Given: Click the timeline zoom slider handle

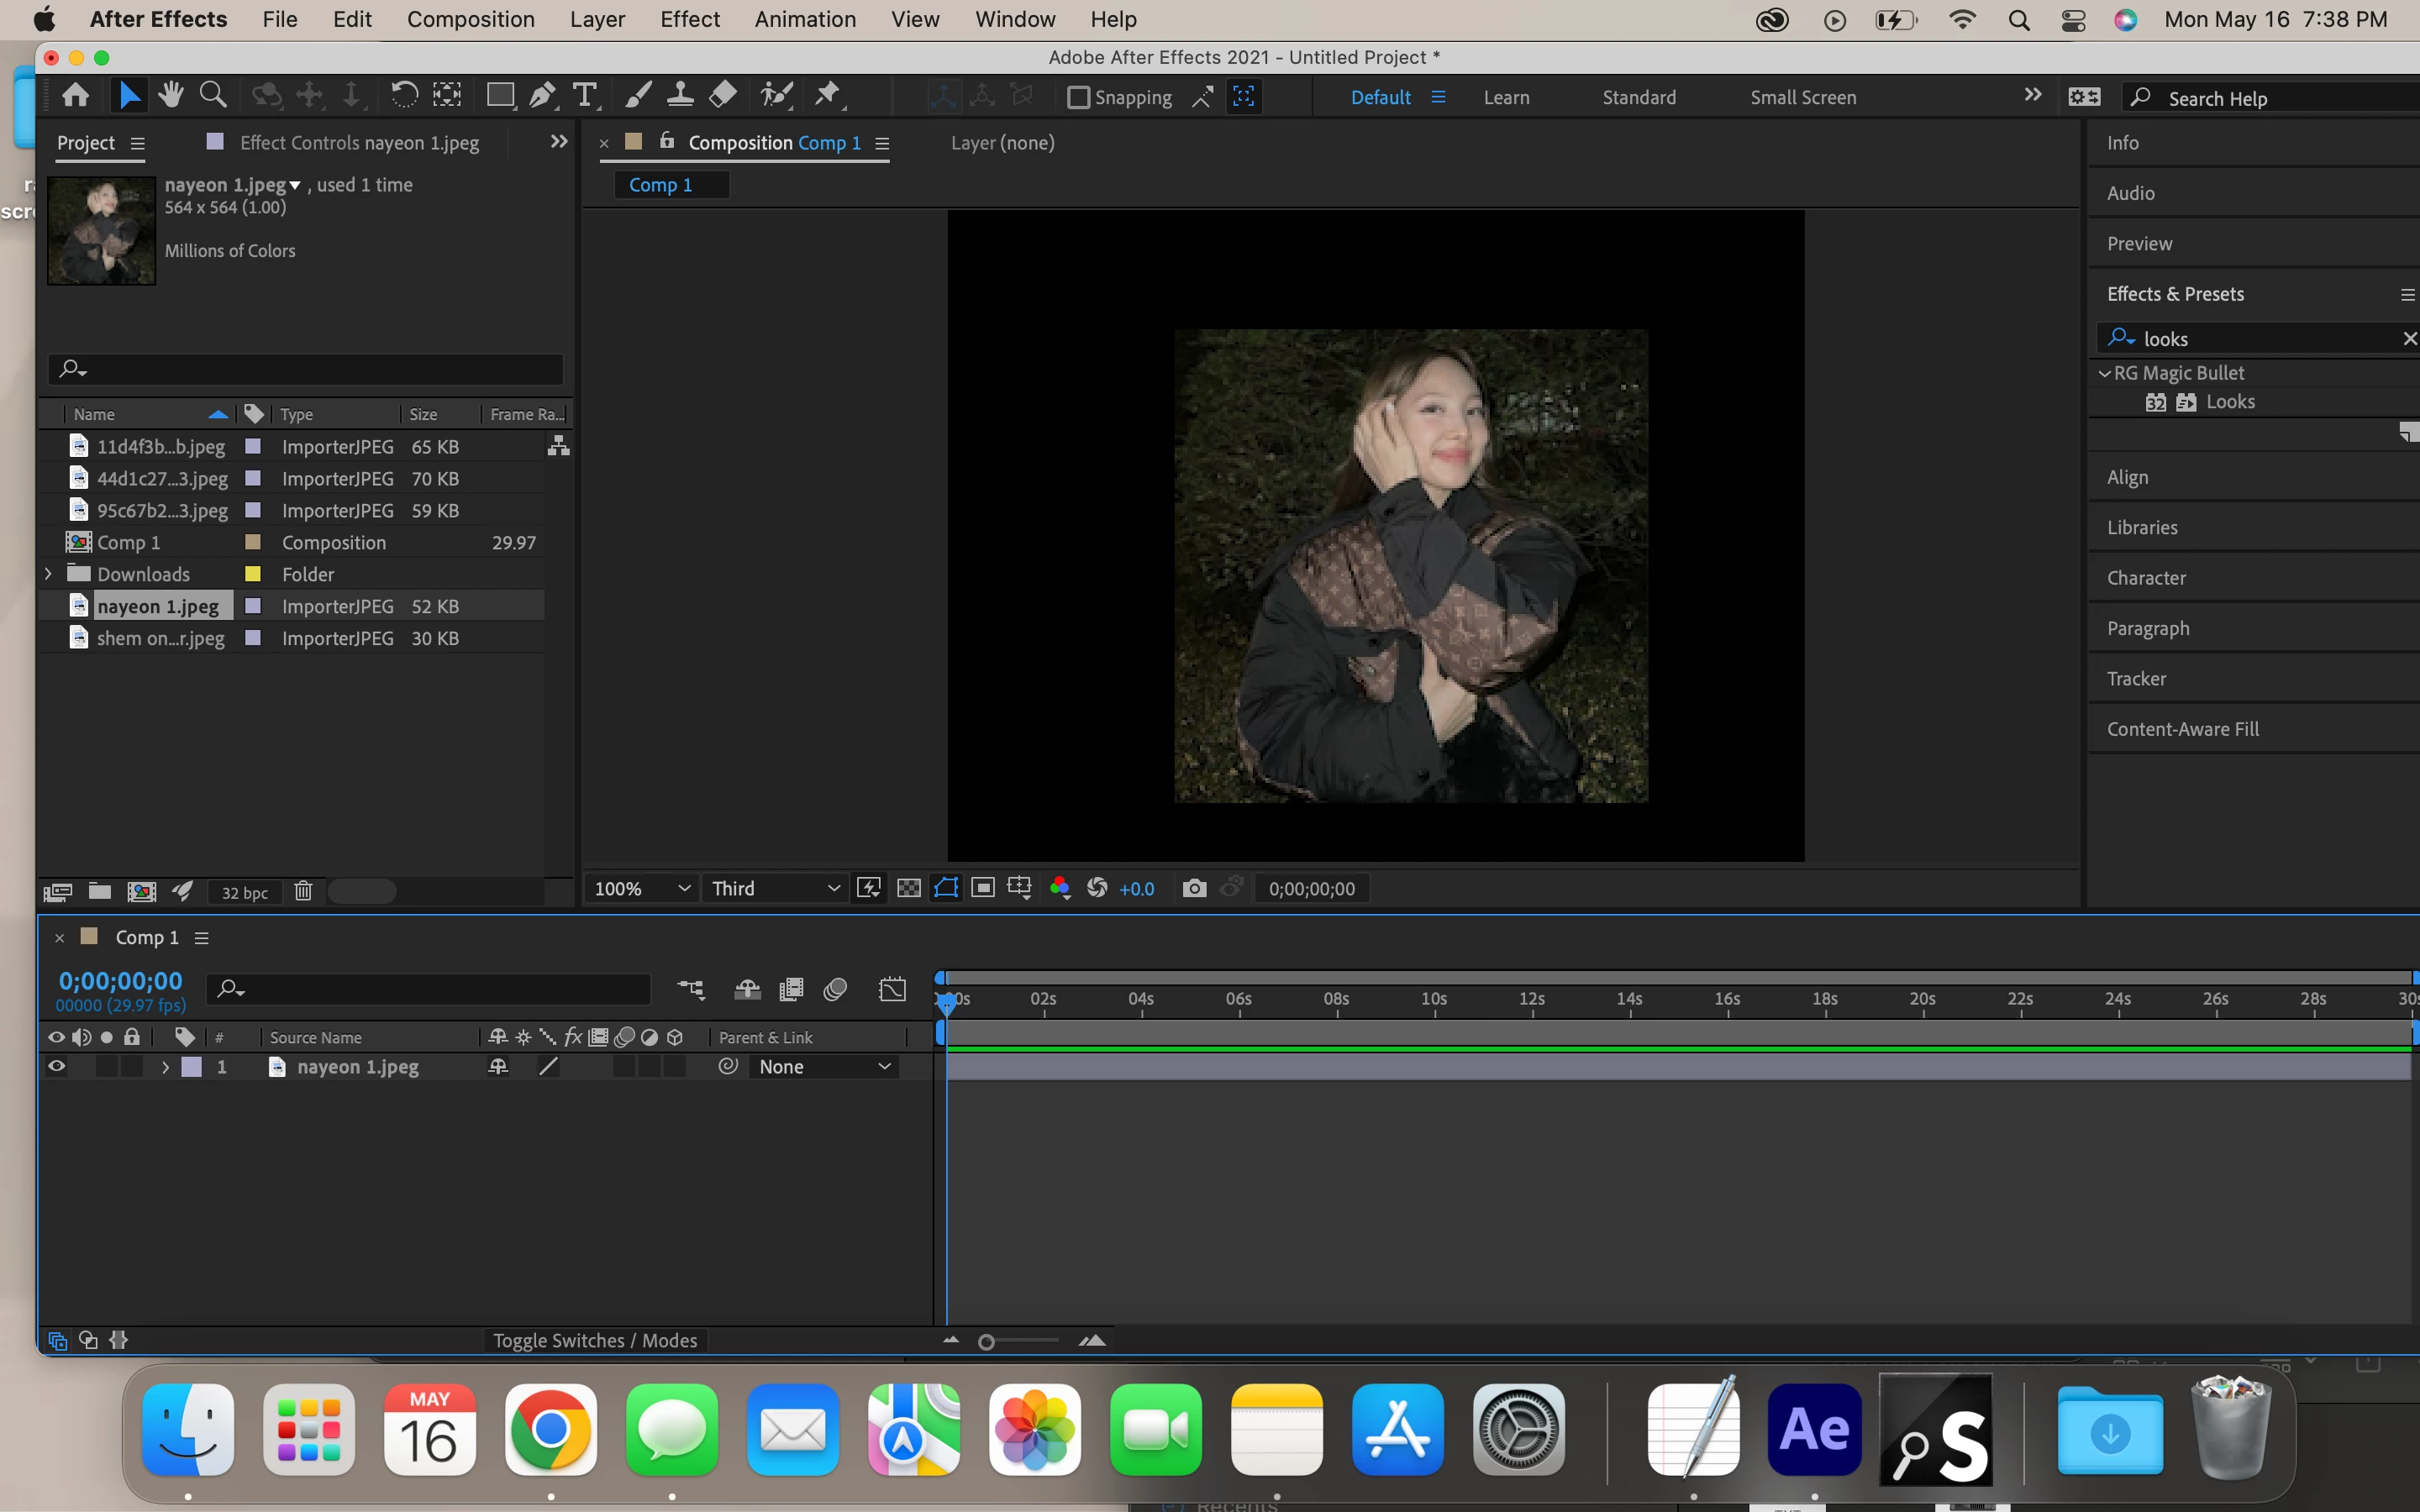Looking at the screenshot, I should pos(986,1342).
